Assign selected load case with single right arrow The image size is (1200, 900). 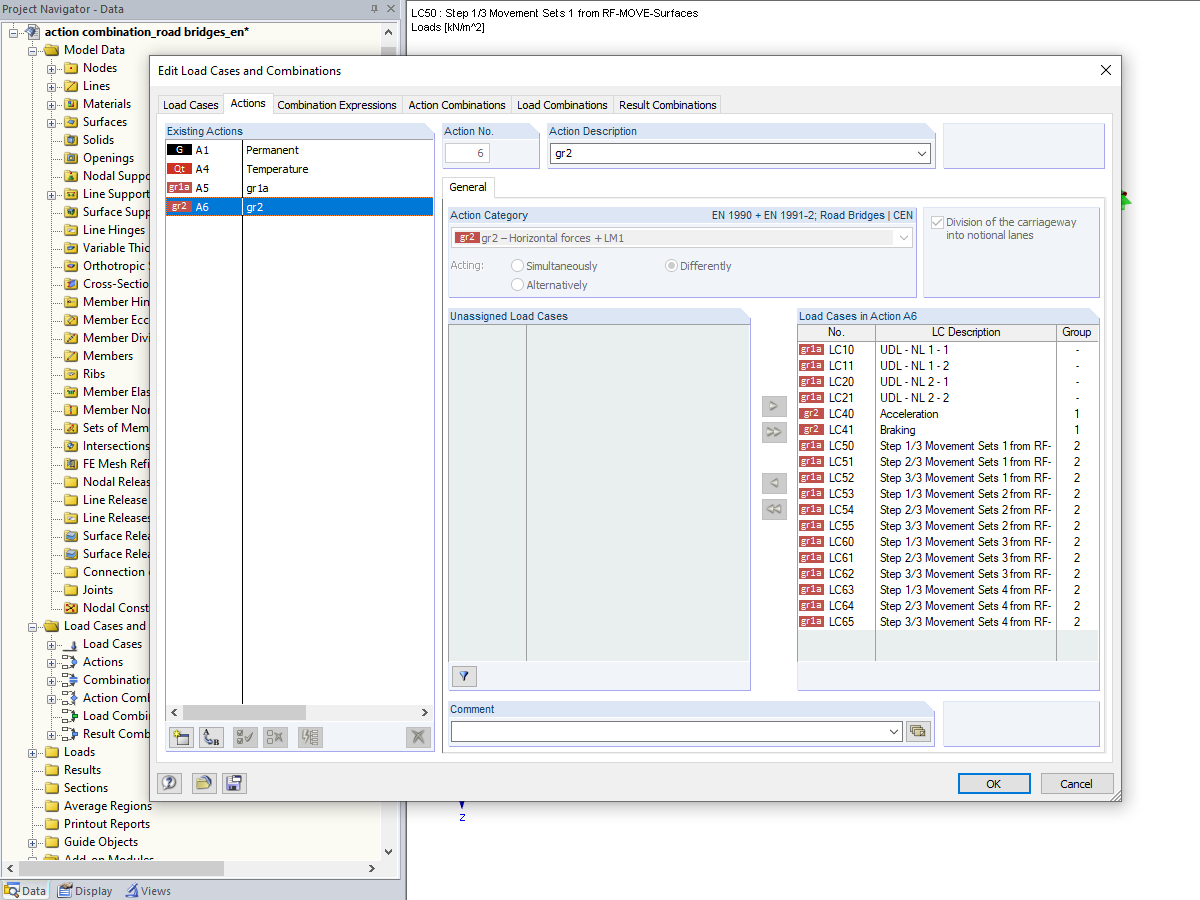tap(774, 407)
